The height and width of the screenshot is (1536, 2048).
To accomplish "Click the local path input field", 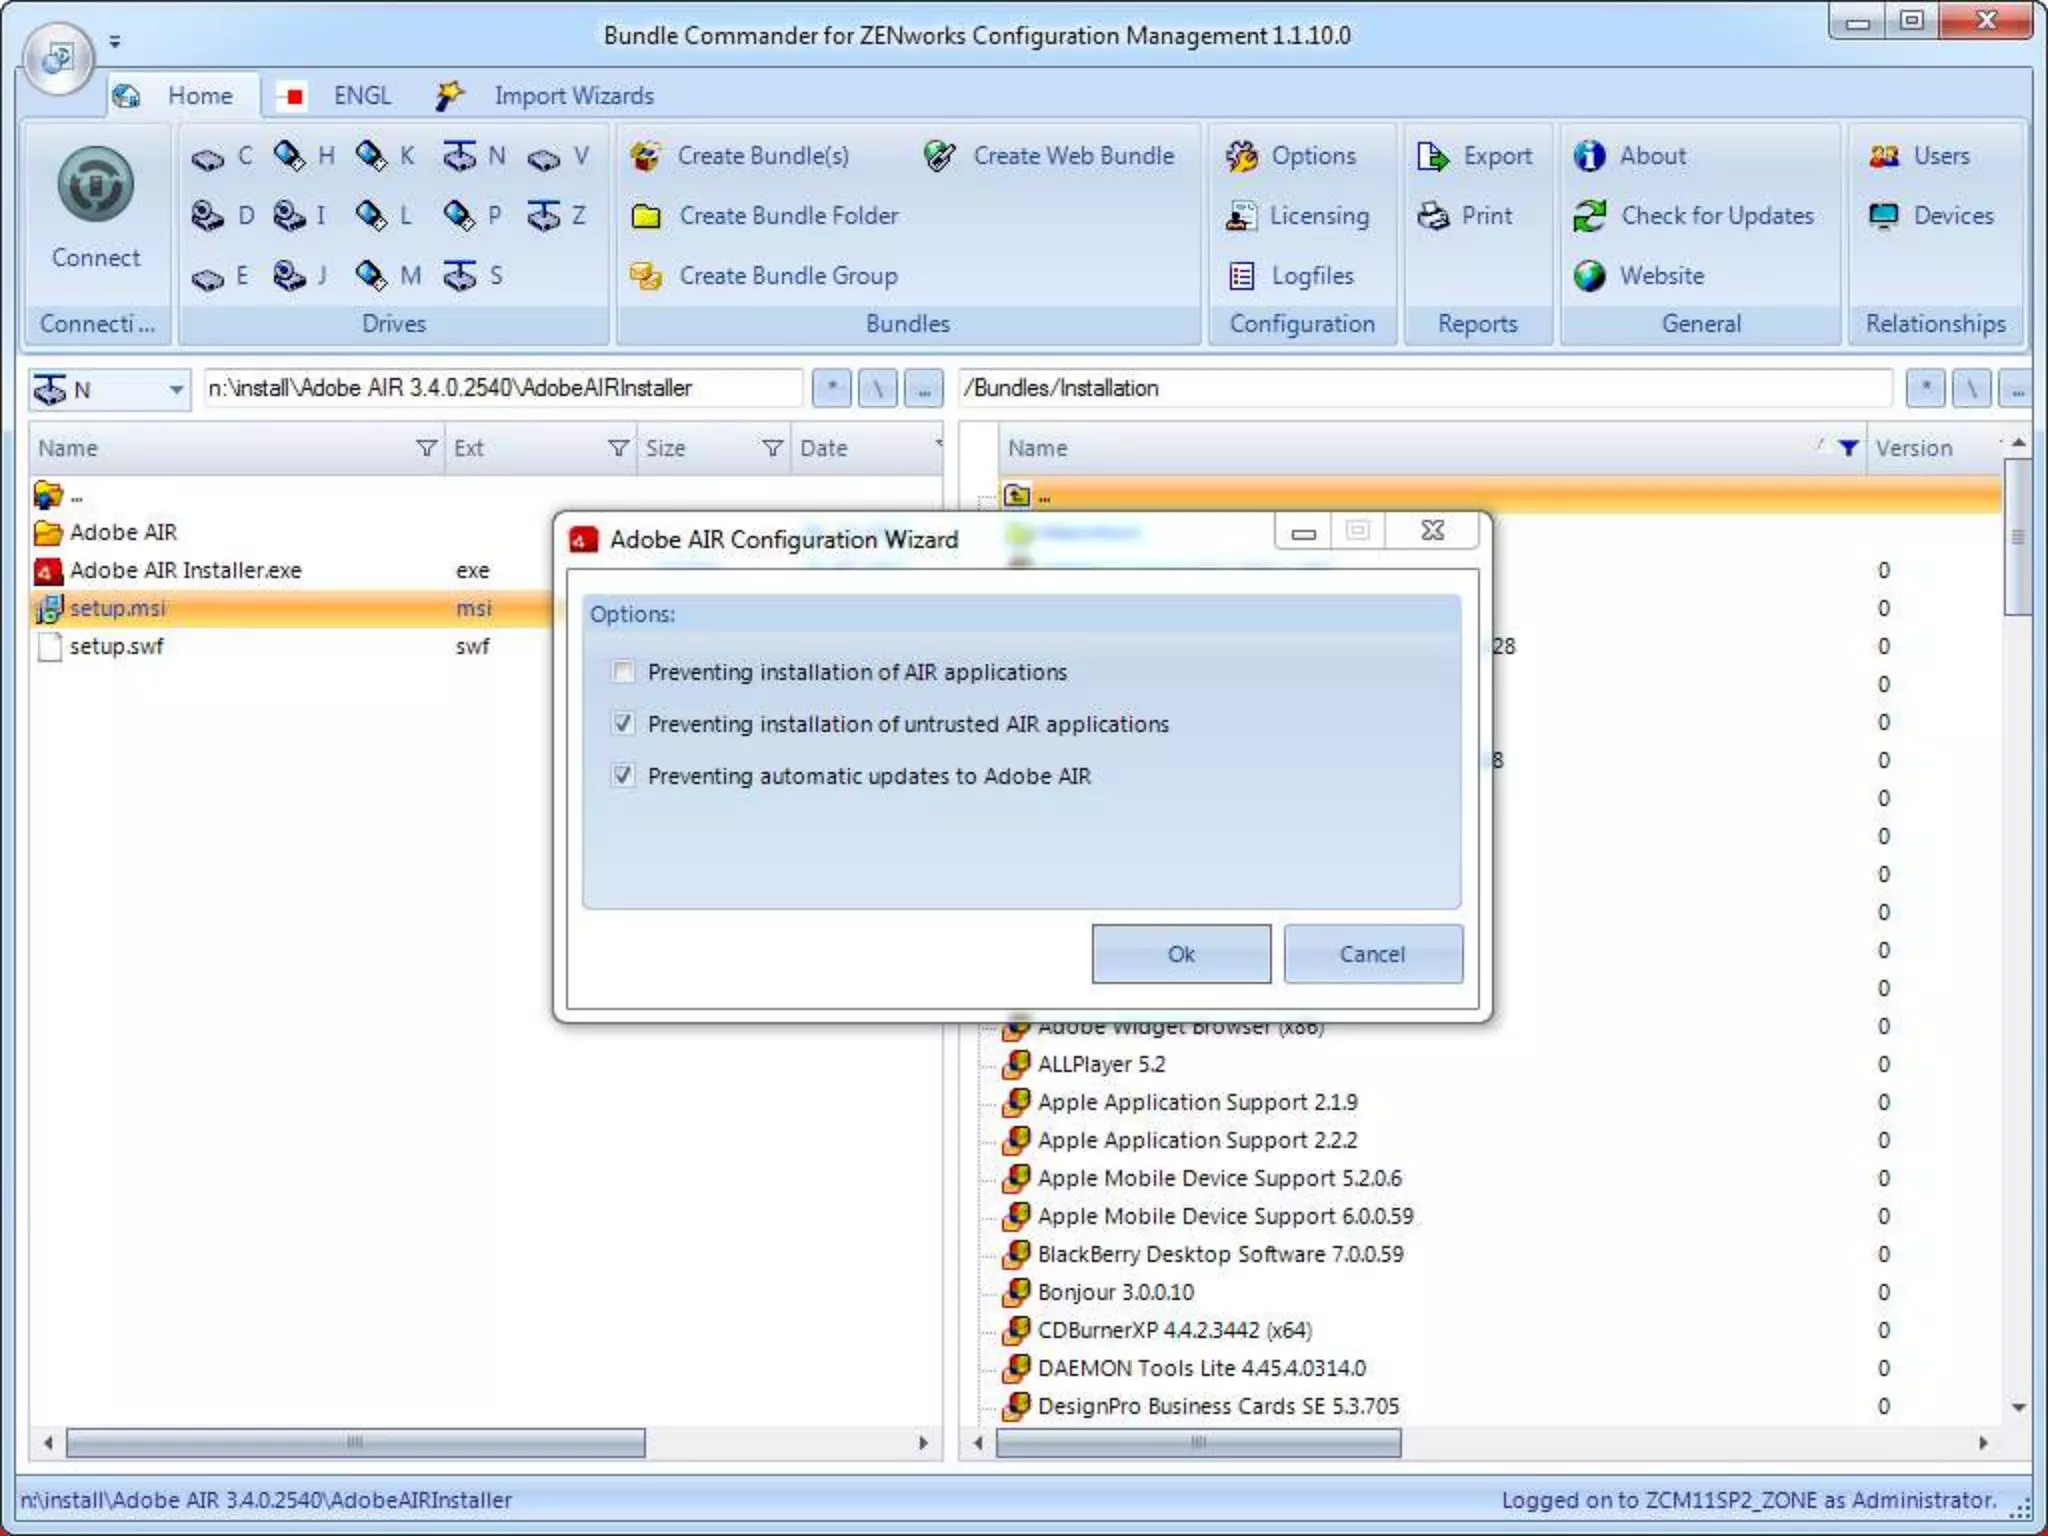I will pyautogui.click(x=502, y=388).
